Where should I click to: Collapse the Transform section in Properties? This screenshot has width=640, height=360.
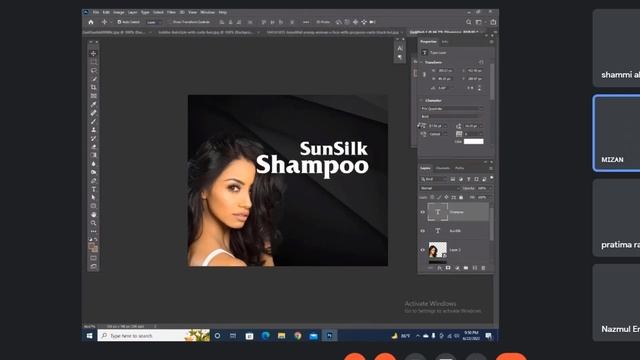point(421,62)
